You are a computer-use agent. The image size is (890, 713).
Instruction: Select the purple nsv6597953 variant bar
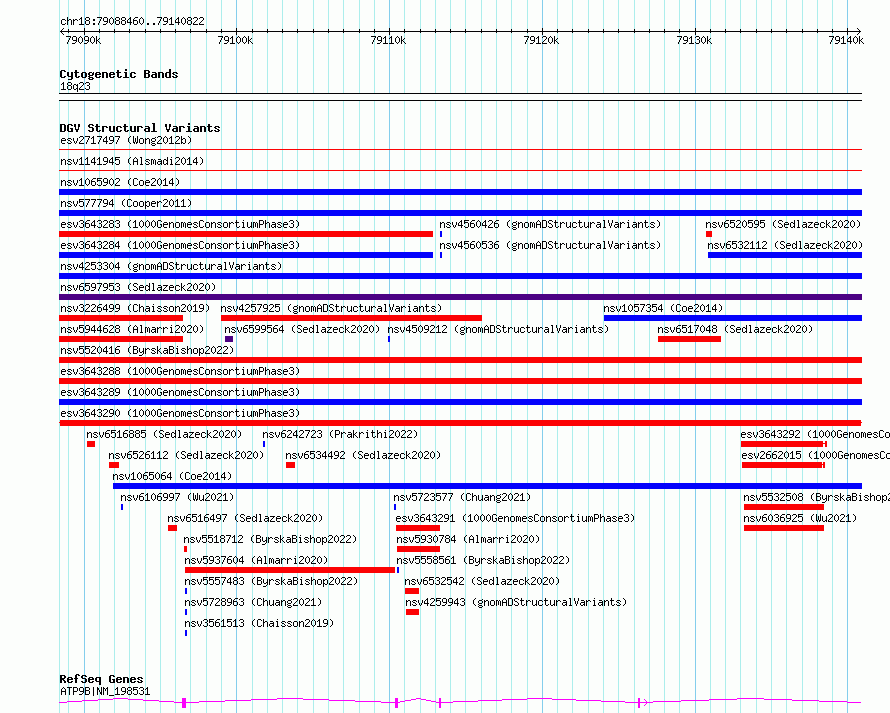460,297
